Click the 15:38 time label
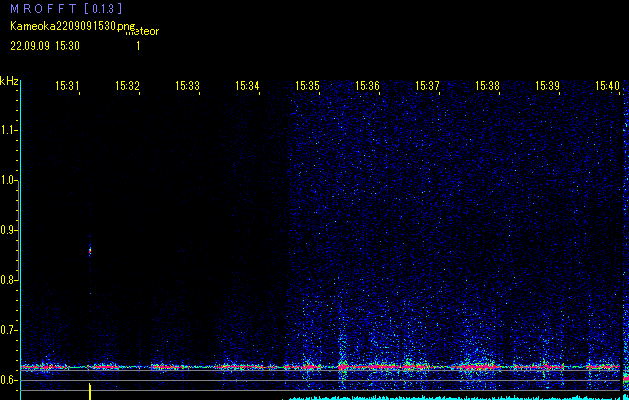 487,85
